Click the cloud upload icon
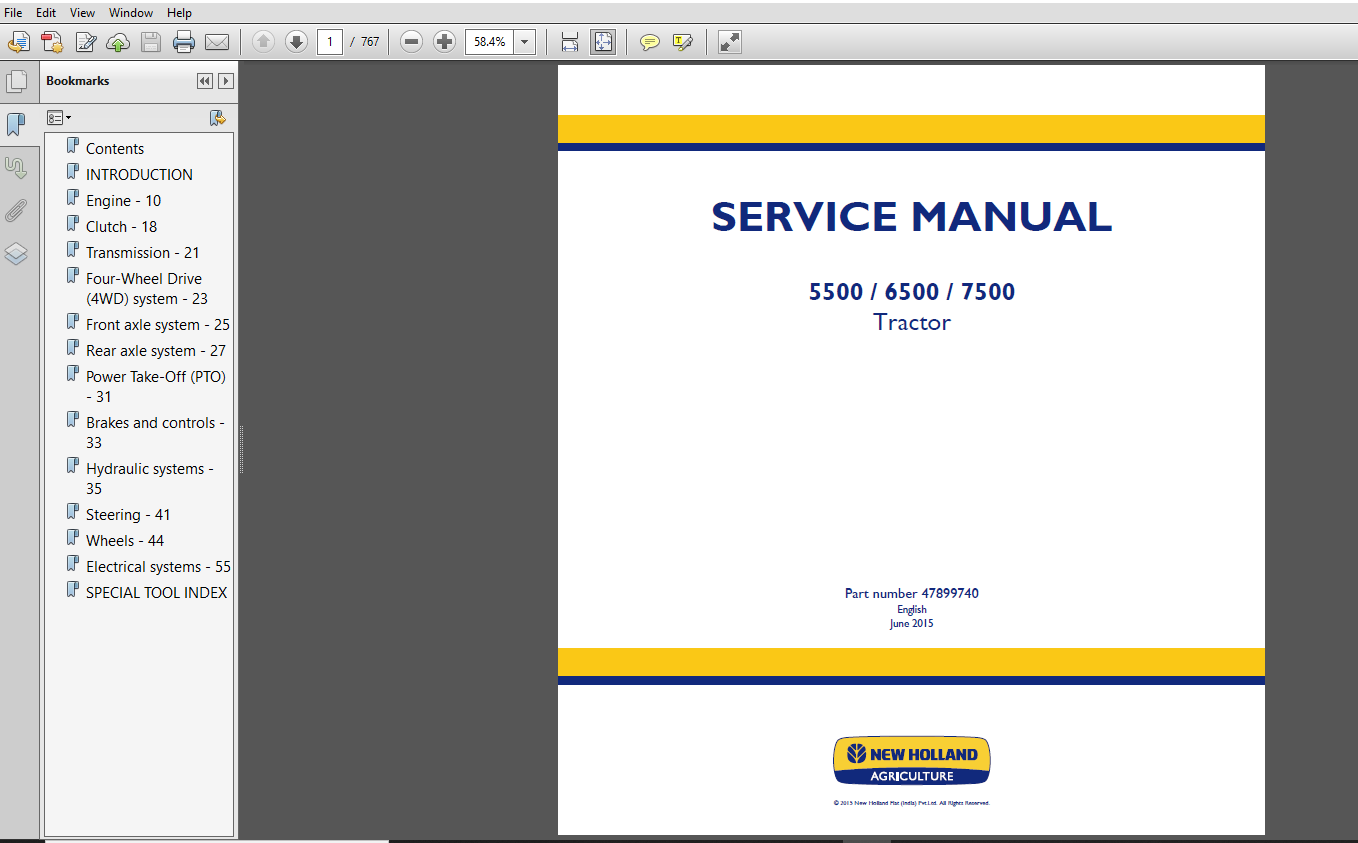The height and width of the screenshot is (843, 1358). (x=118, y=42)
